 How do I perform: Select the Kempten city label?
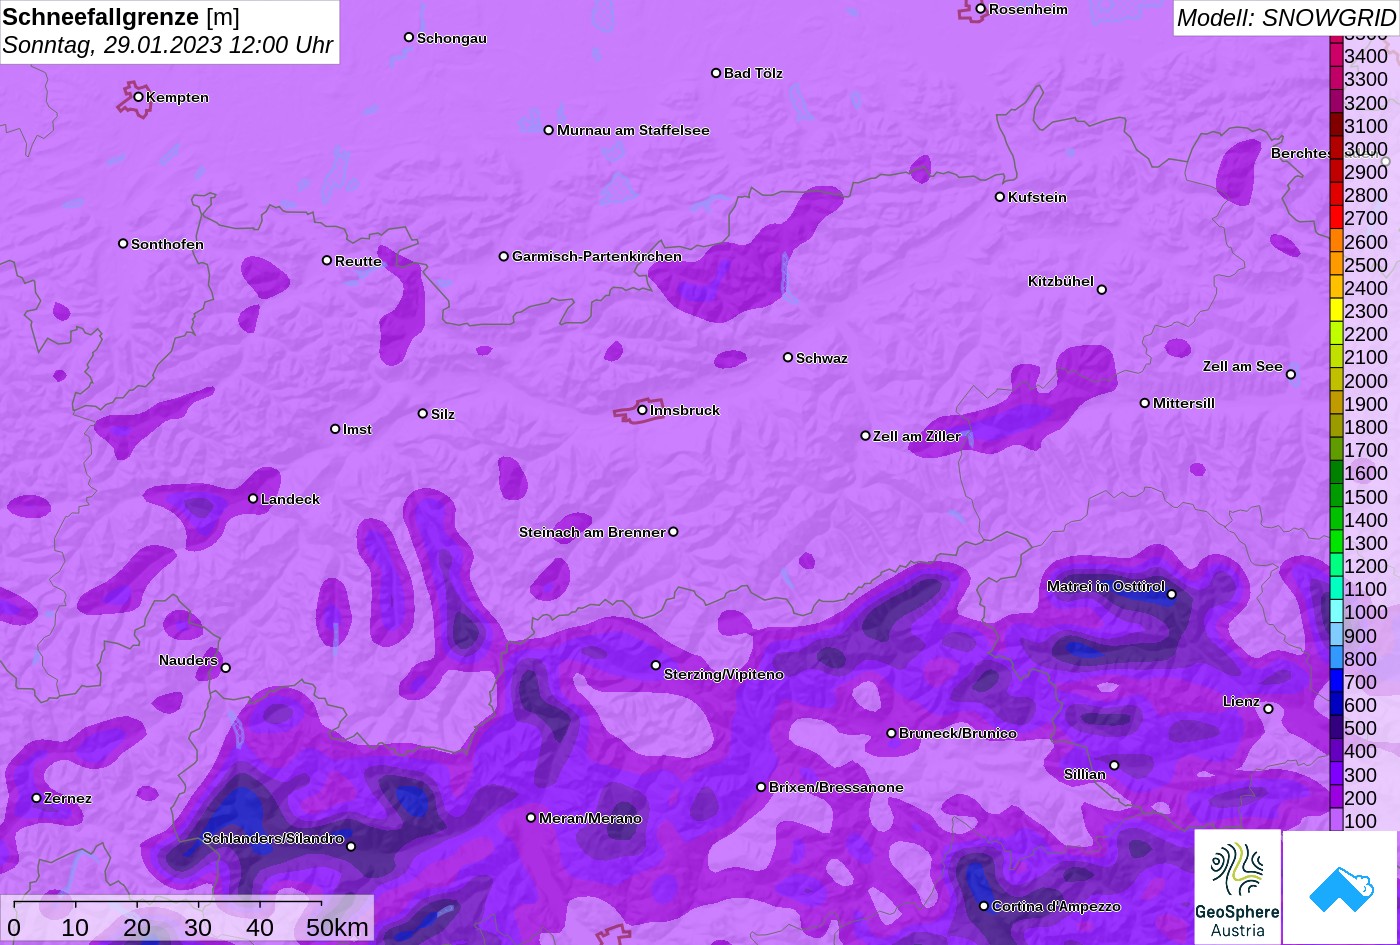click(x=177, y=97)
